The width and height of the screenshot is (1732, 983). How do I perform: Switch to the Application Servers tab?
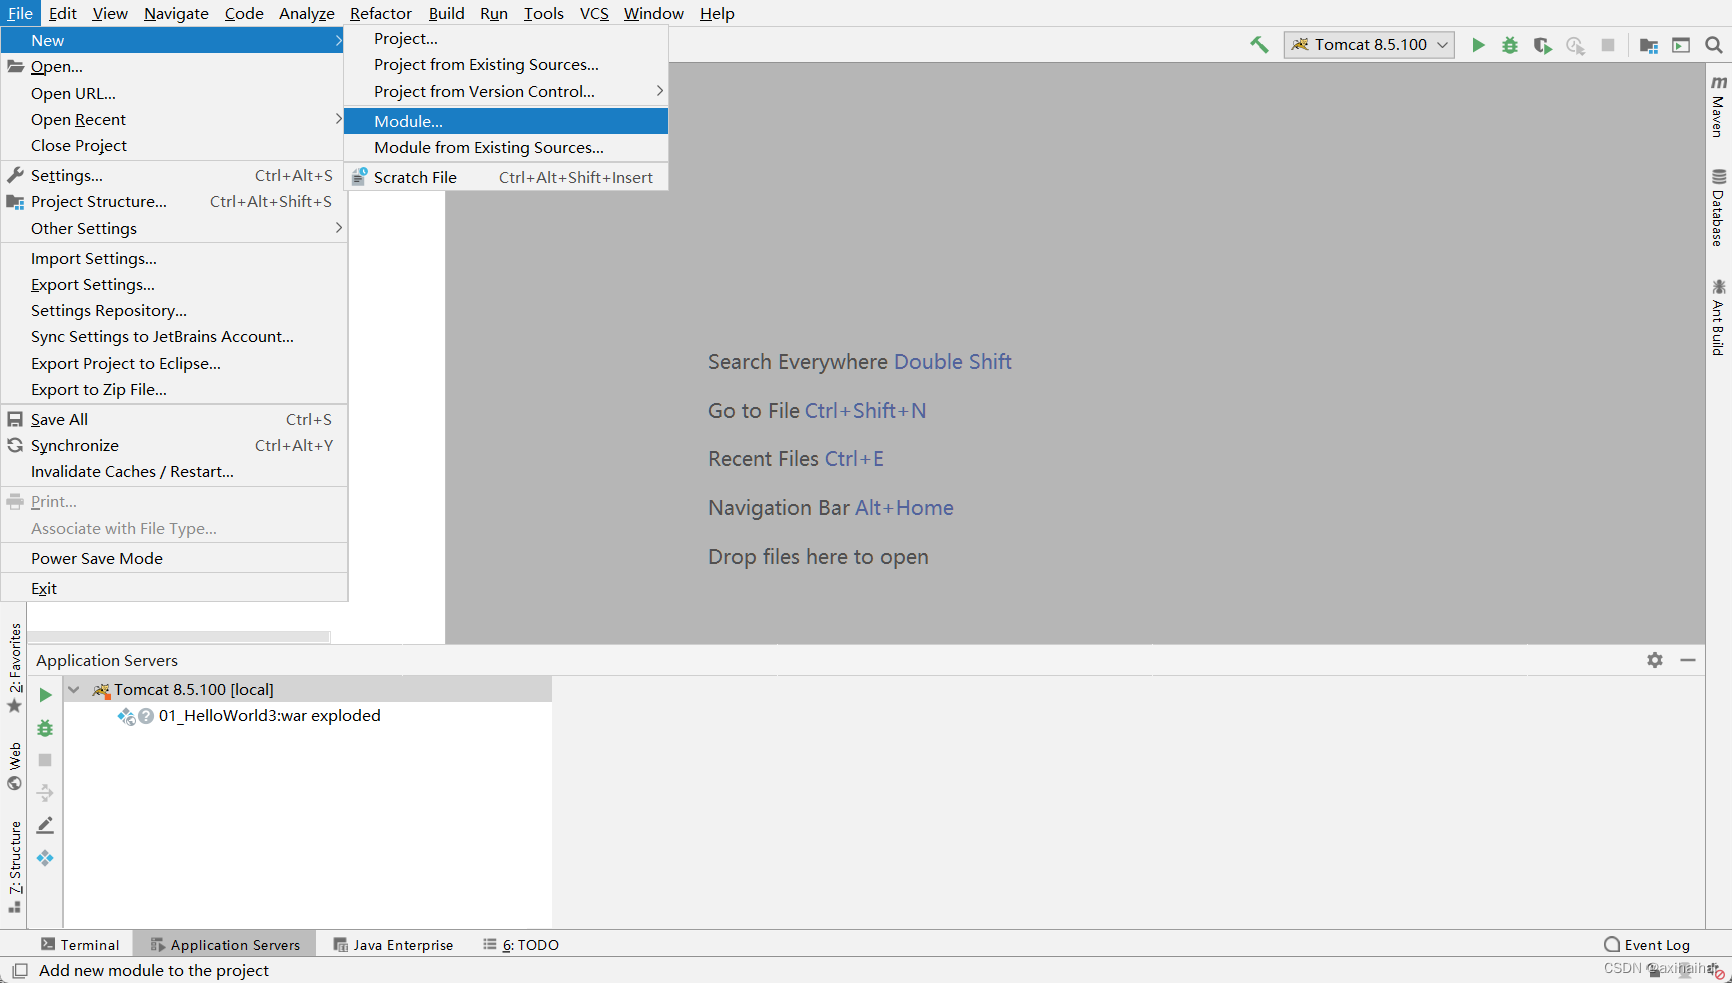225,944
